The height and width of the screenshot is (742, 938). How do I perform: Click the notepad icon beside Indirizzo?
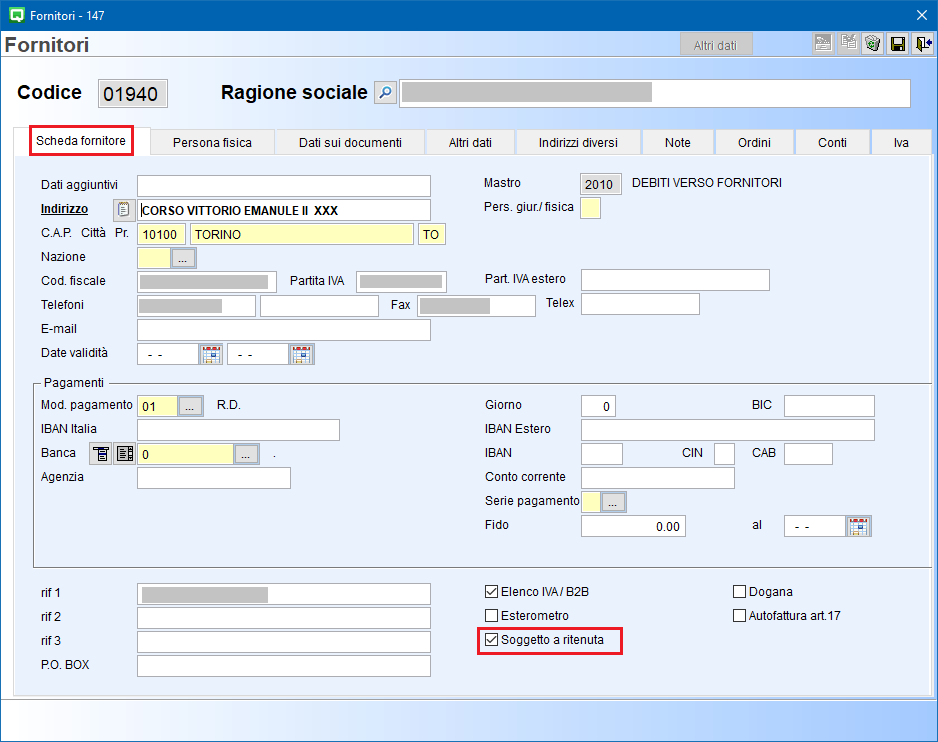(123, 210)
